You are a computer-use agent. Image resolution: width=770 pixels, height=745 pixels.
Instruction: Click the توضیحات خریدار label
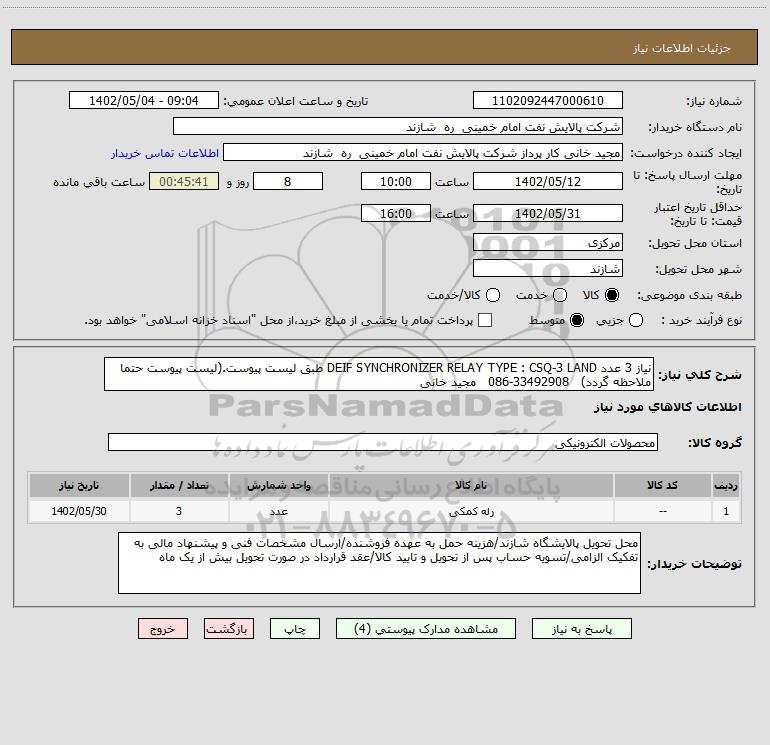[694, 564]
